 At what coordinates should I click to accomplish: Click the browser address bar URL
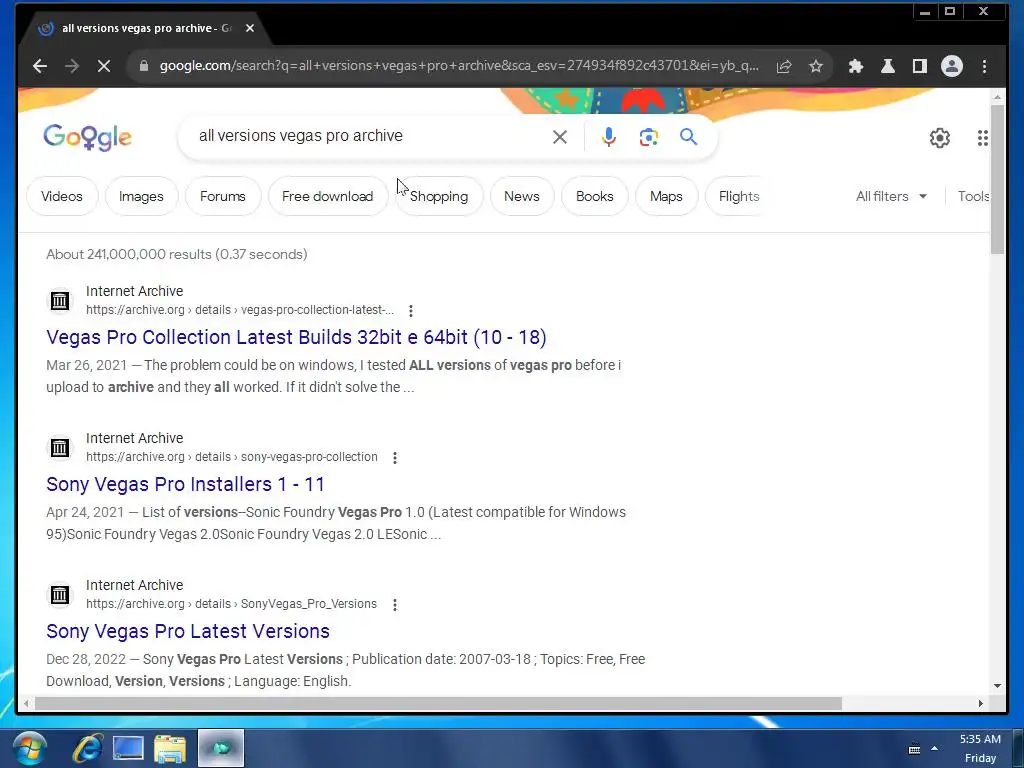pos(458,66)
